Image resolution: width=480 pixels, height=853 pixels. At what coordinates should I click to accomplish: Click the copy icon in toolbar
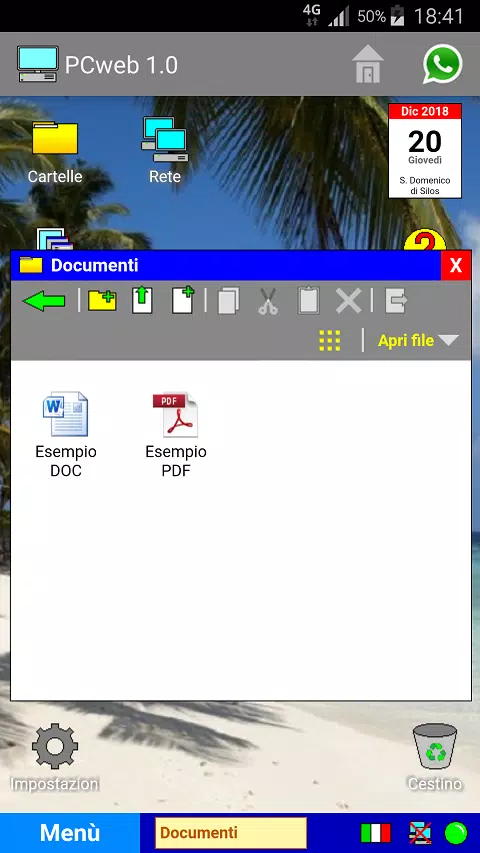point(228,301)
